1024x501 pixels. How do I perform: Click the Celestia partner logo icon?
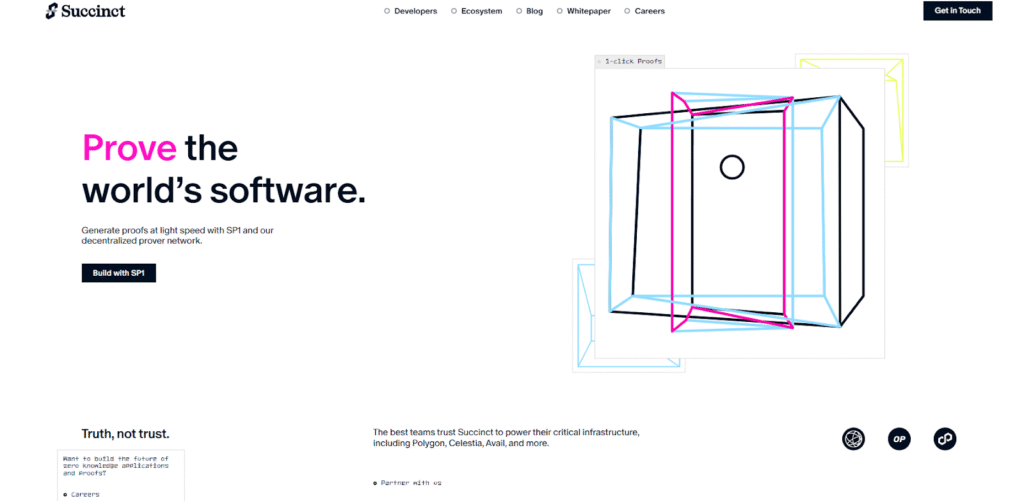(853, 438)
